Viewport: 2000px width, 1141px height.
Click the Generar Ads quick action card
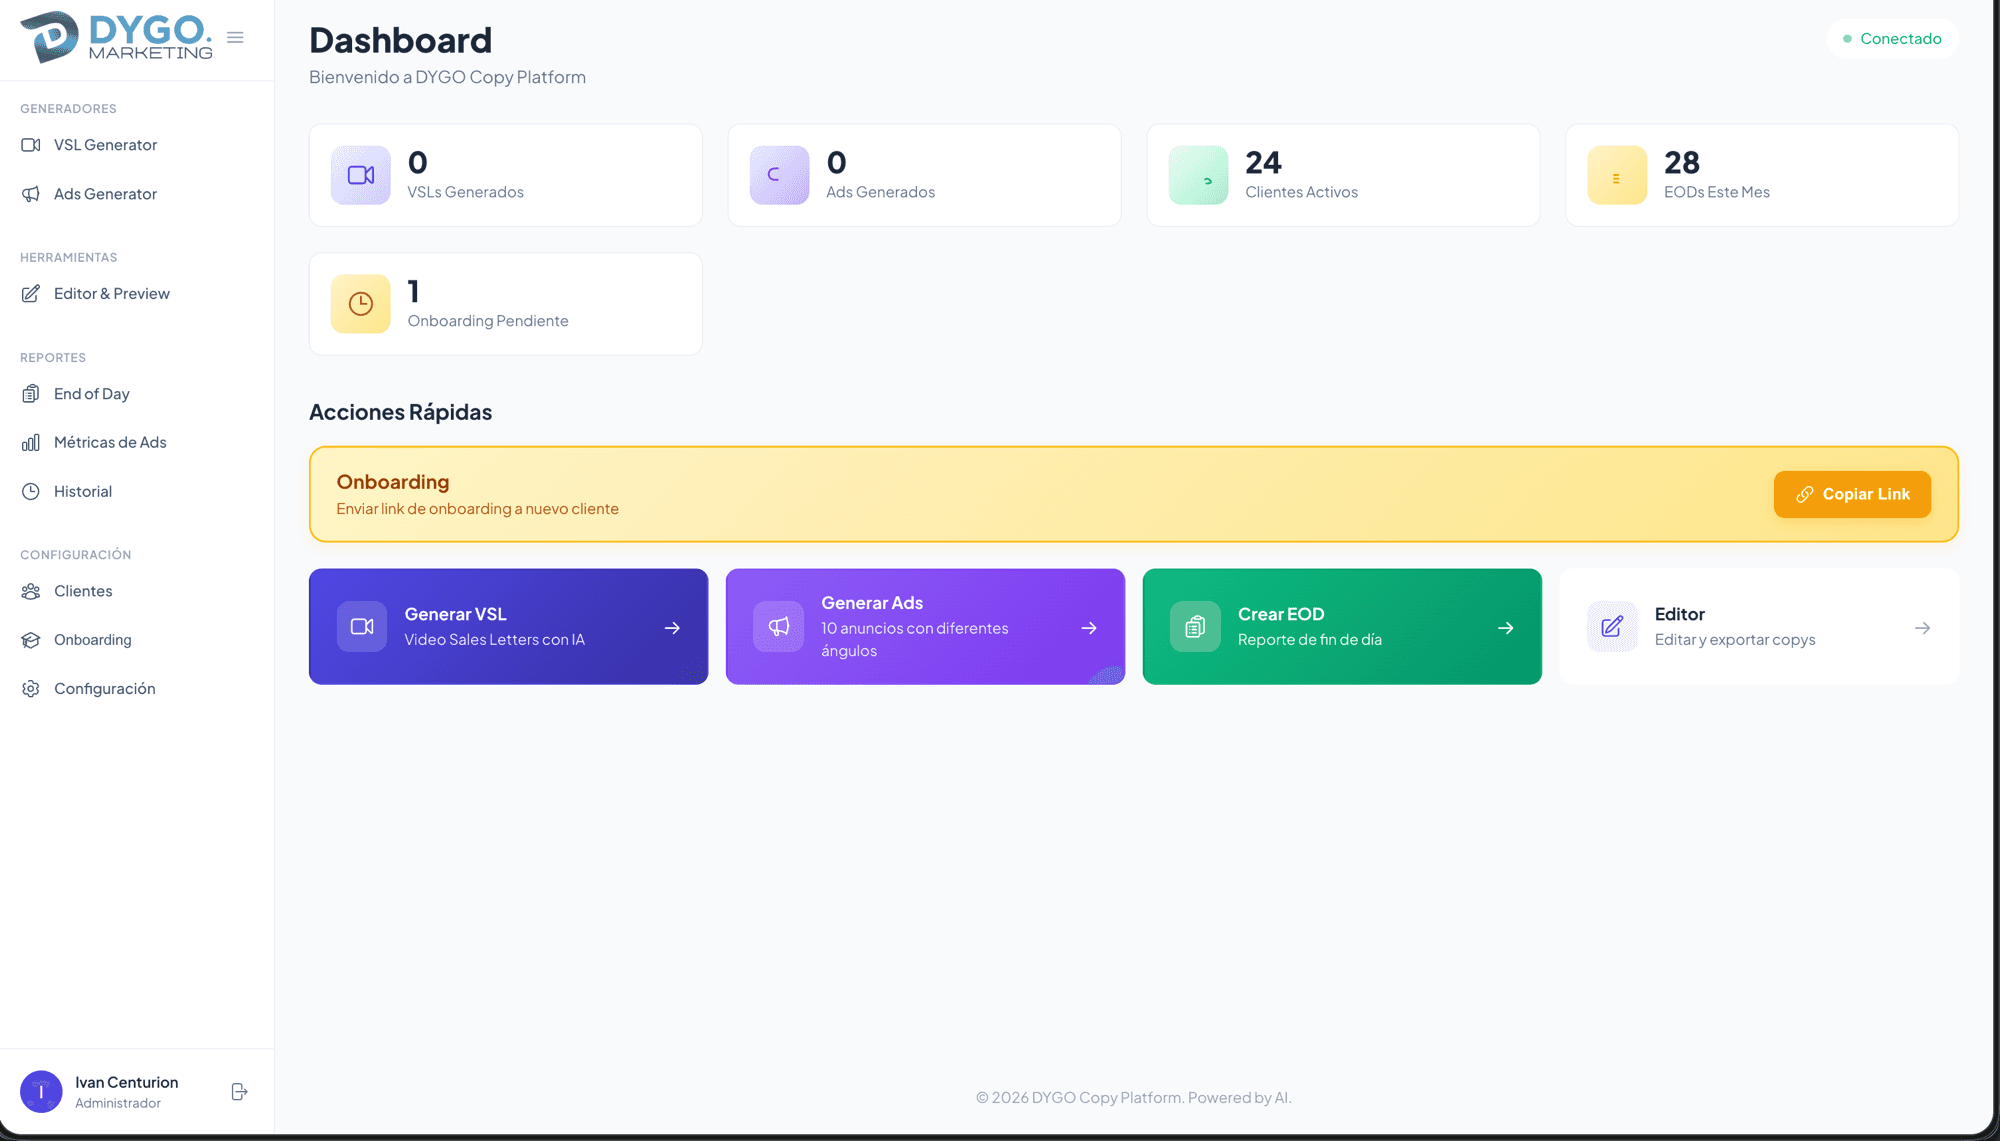pyautogui.click(x=925, y=627)
